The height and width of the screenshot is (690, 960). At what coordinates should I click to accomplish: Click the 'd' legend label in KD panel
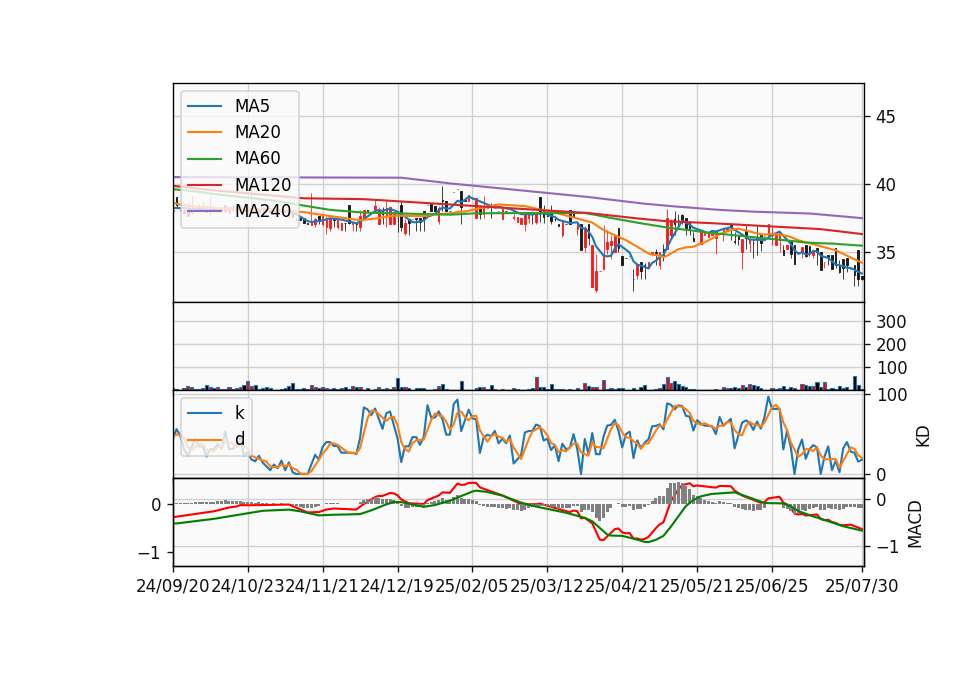pyautogui.click(x=239, y=439)
